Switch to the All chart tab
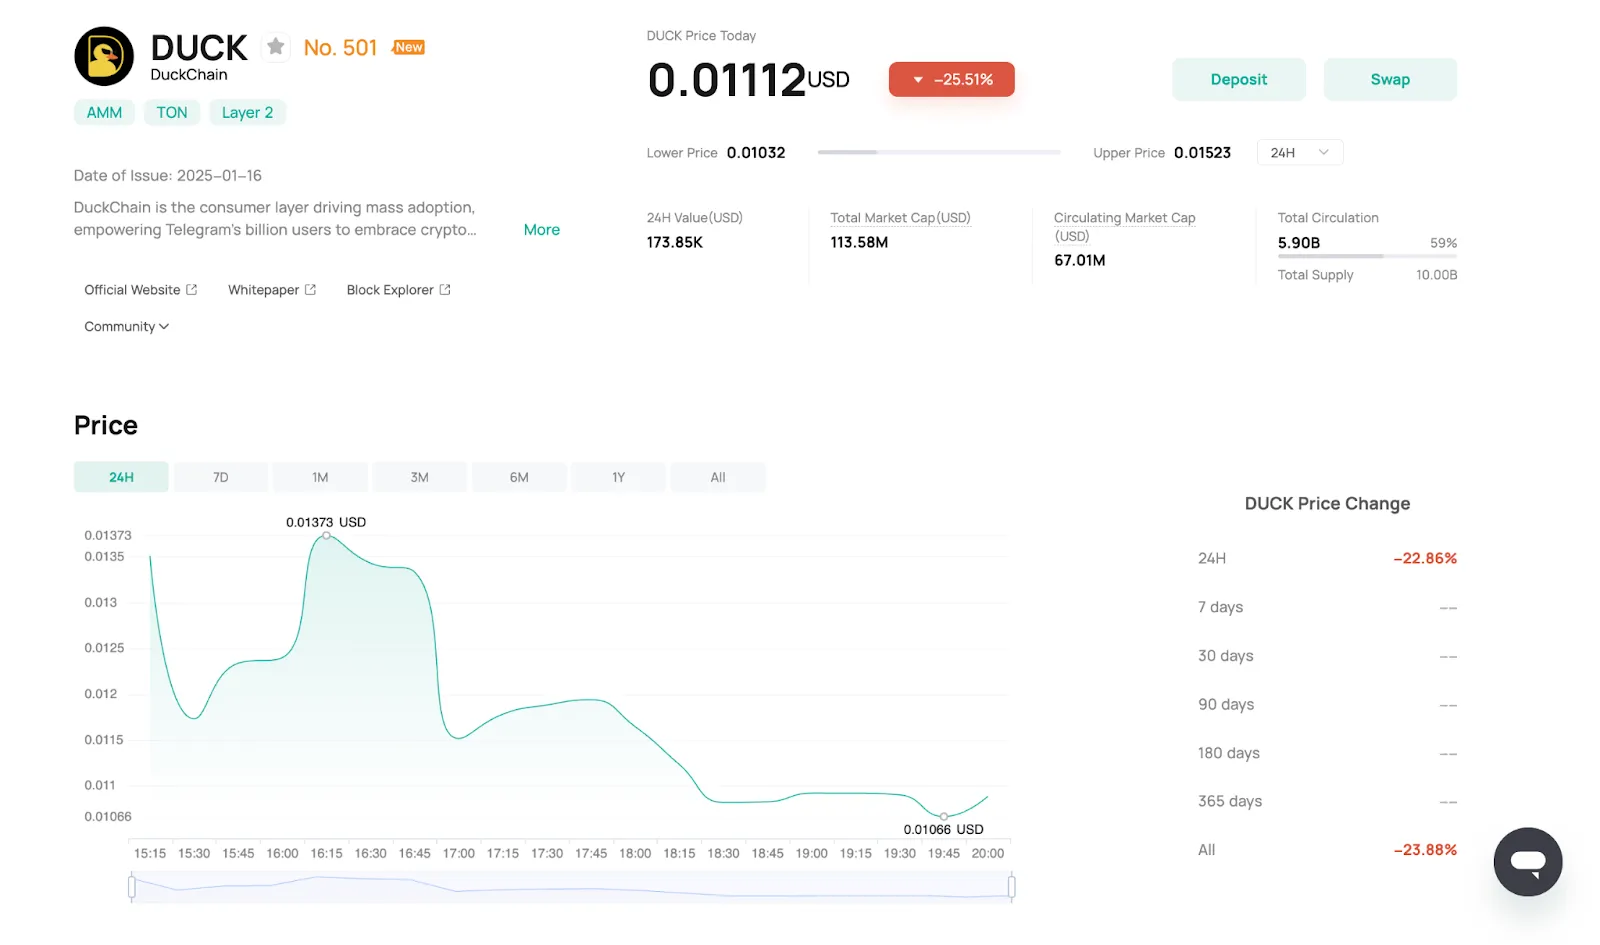The image size is (1600, 945). [718, 477]
